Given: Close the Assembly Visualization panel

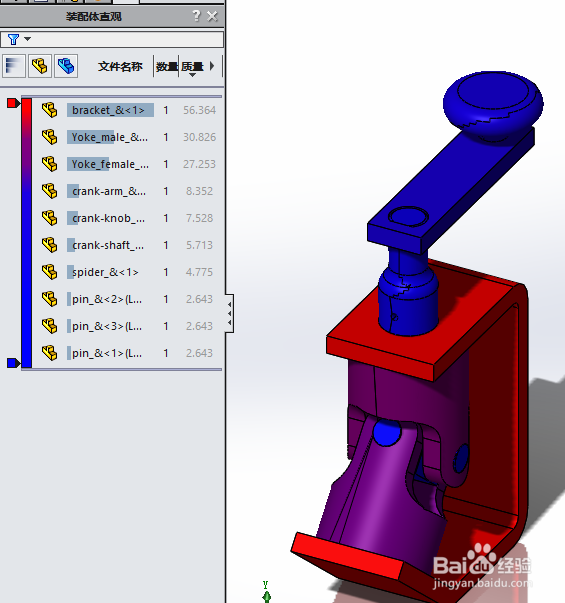Looking at the screenshot, I should pos(212,16).
